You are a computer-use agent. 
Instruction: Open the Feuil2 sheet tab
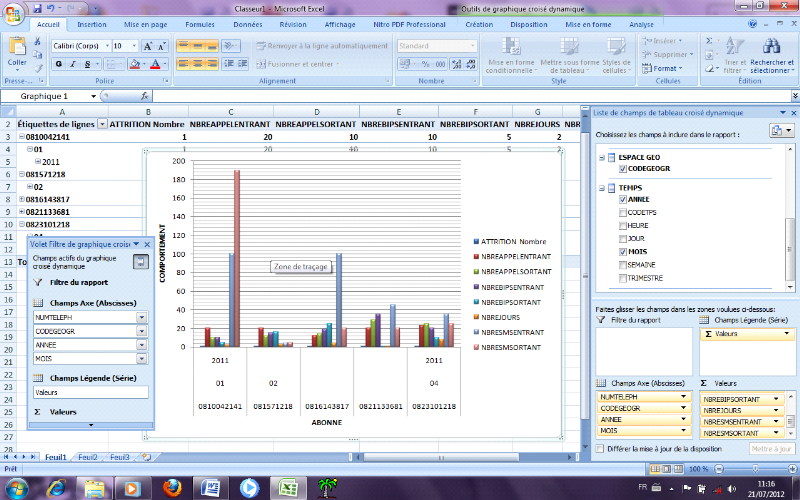[x=90, y=457]
